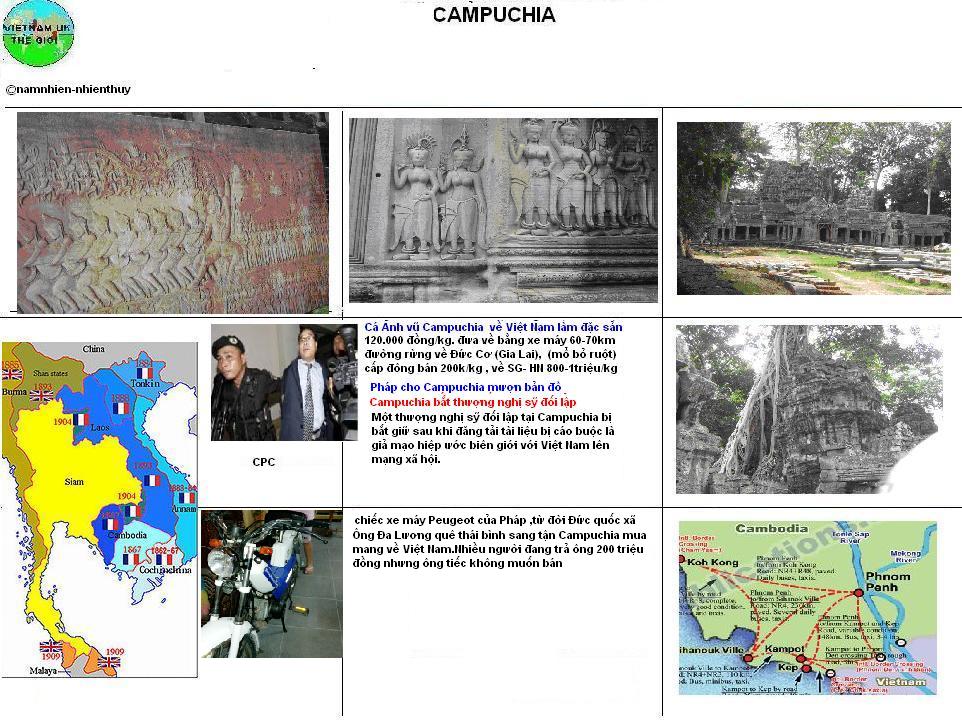The width and height of the screenshot is (962, 720).
Task: Click the ©namnhien-nhienthuy credit text
Action: tap(68, 89)
